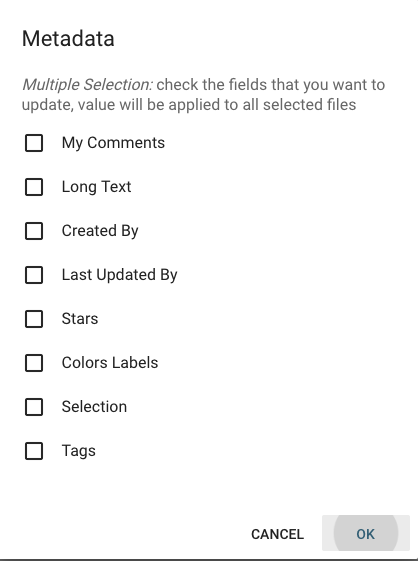Check the My Comments checkbox
418x561 pixels.
pyautogui.click(x=34, y=143)
